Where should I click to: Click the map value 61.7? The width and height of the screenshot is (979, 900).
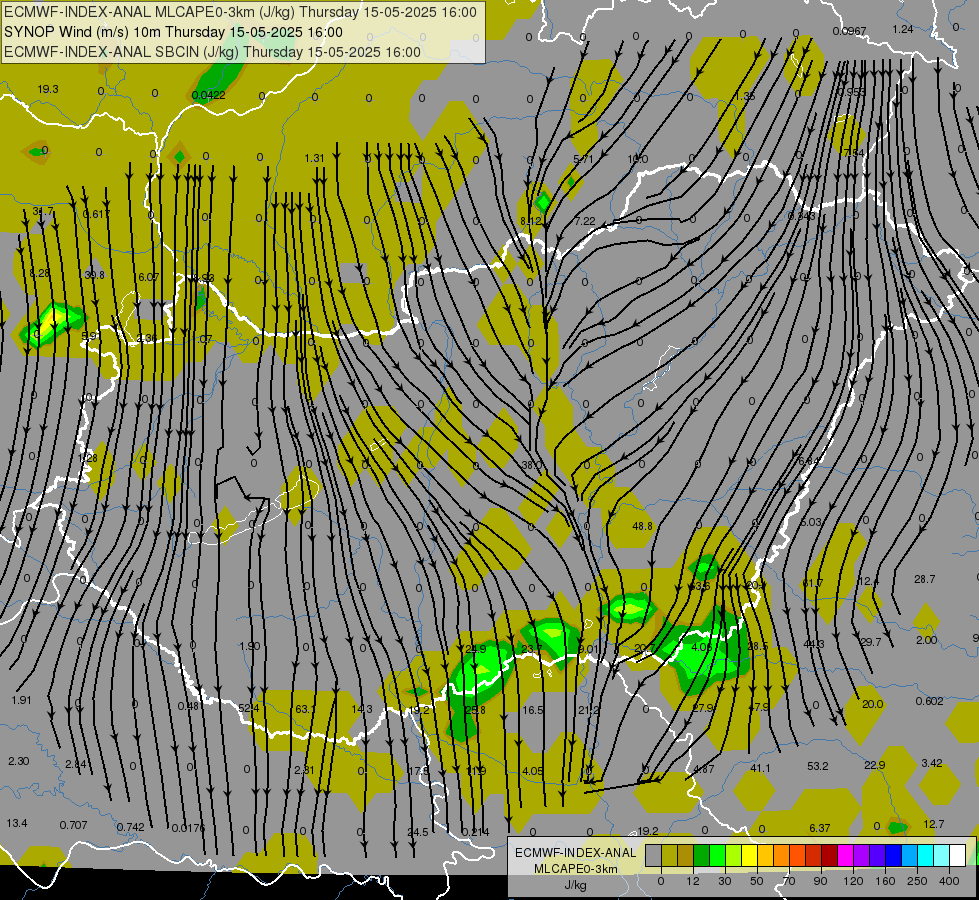pyautogui.click(x=813, y=583)
